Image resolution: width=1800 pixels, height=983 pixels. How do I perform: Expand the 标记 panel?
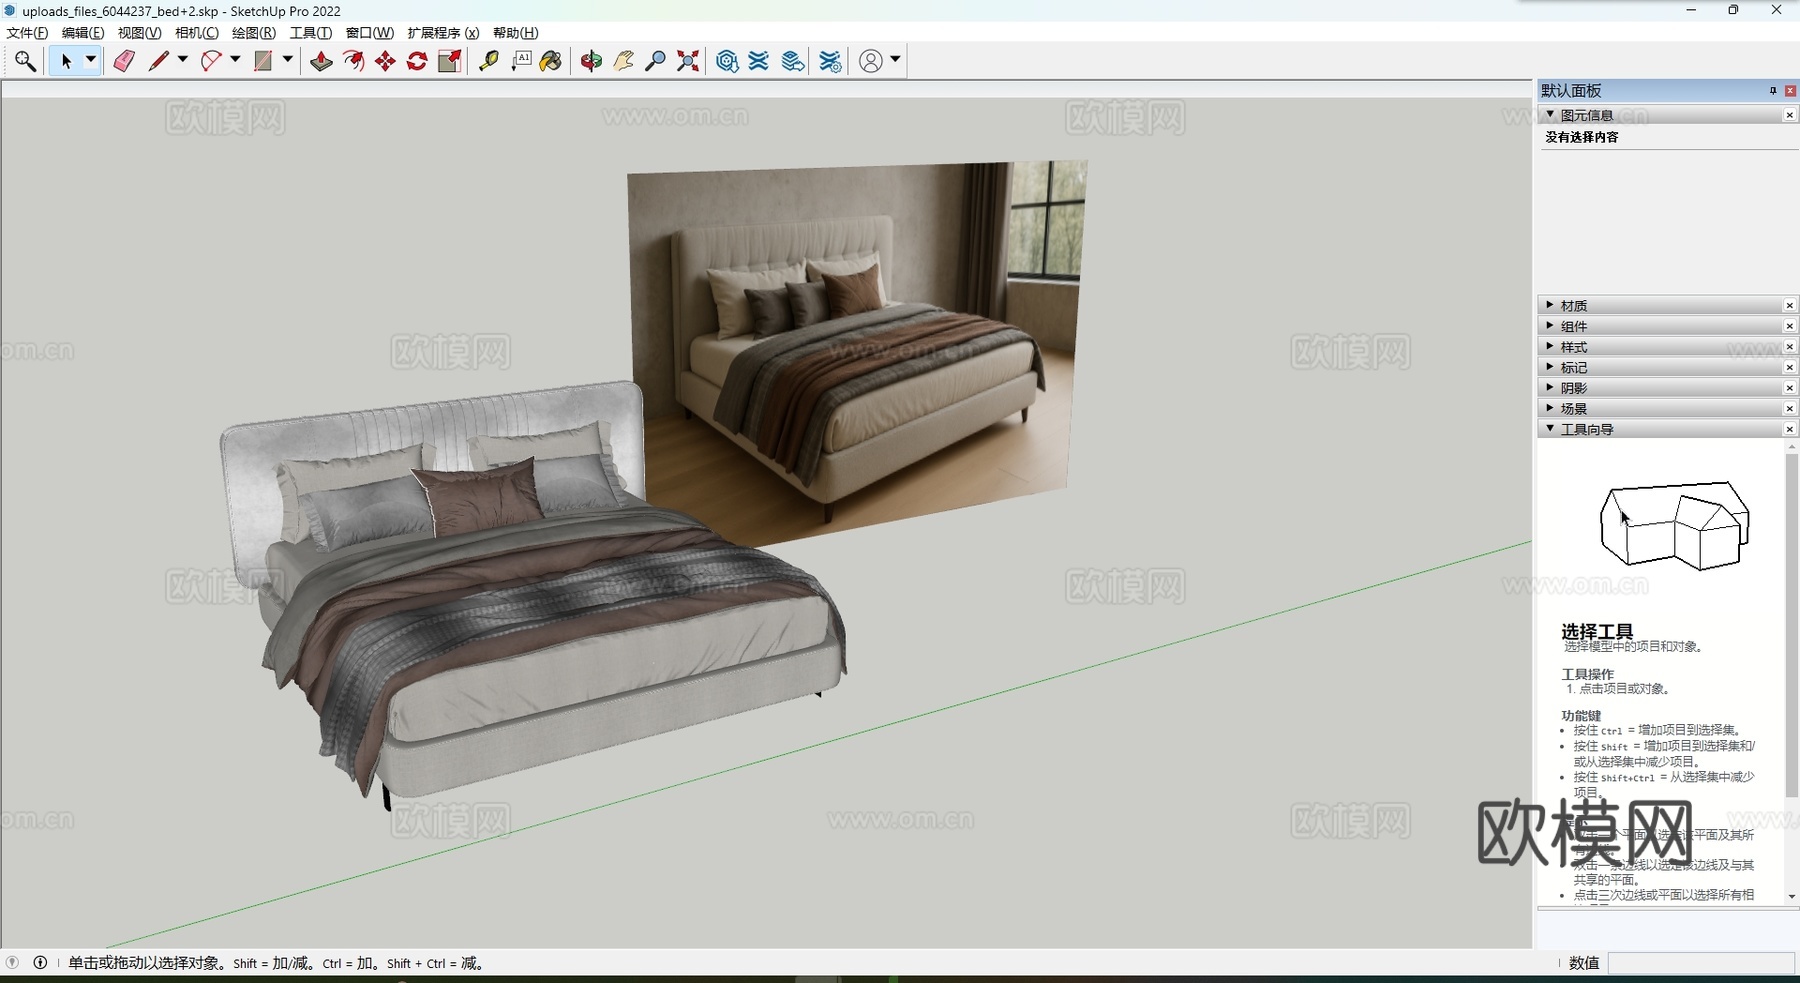pyautogui.click(x=1550, y=367)
